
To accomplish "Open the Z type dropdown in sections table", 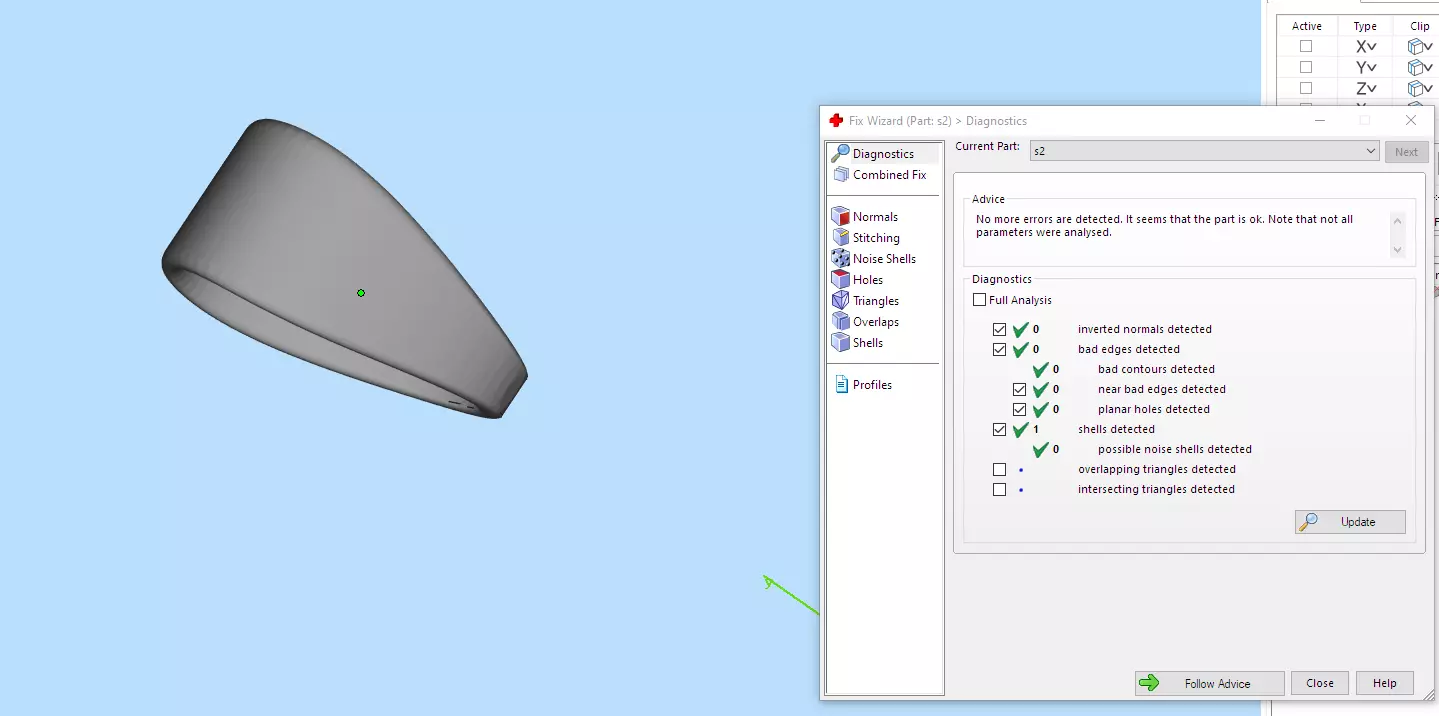I will coord(1366,88).
